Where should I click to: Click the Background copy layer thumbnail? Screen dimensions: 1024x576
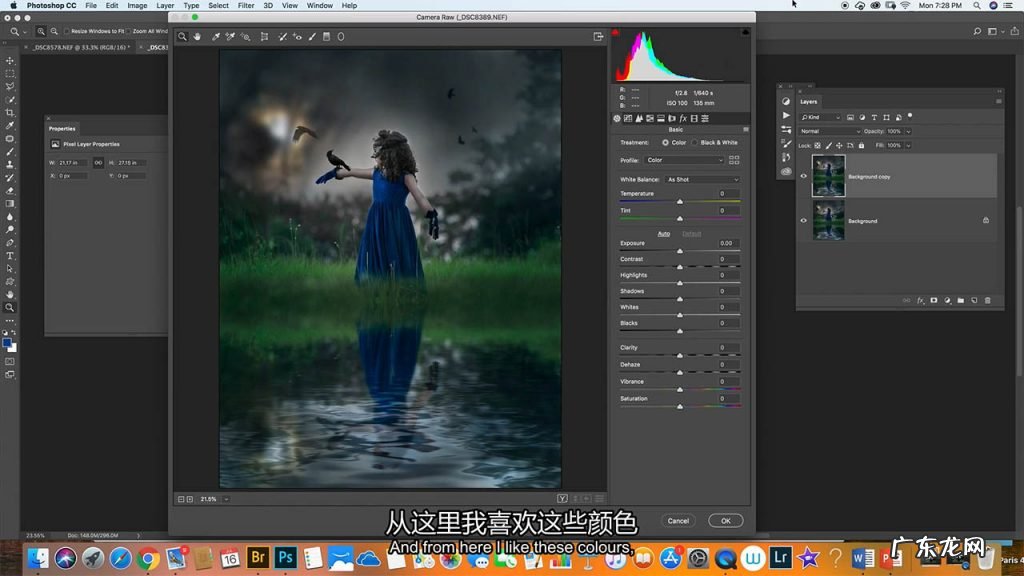click(x=828, y=176)
